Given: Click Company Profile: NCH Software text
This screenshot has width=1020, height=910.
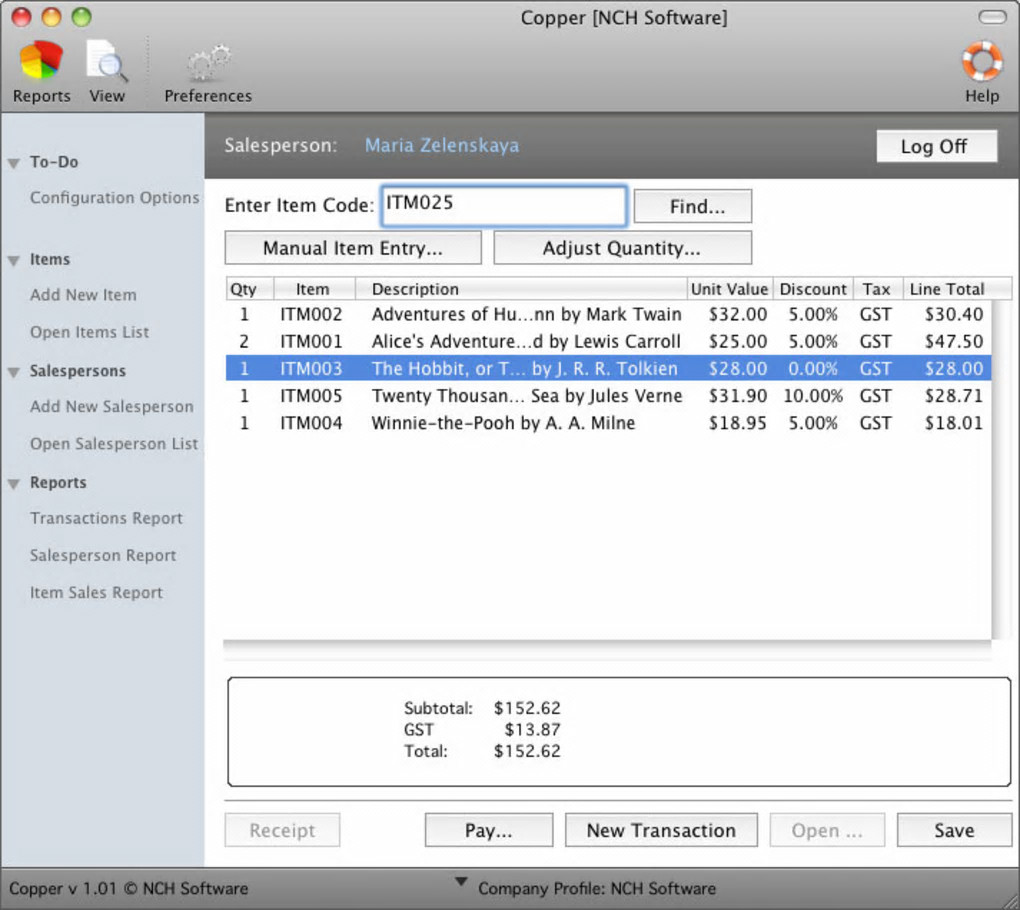Looking at the screenshot, I should pyautogui.click(x=597, y=889).
